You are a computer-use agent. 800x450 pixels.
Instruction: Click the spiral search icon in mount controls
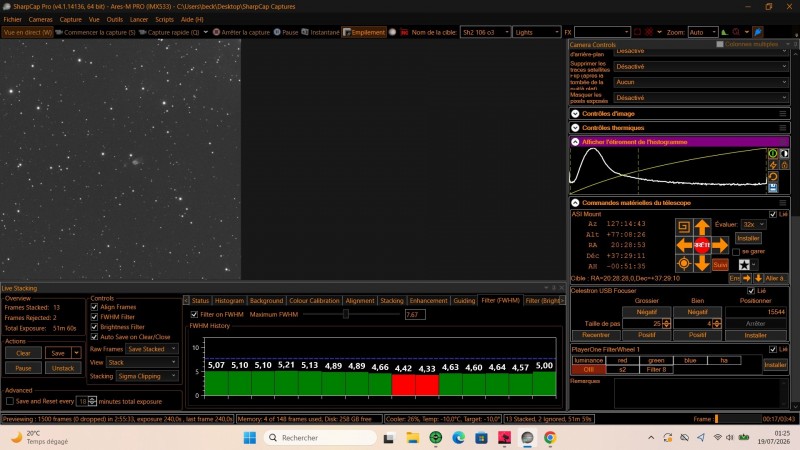[x=684, y=227]
